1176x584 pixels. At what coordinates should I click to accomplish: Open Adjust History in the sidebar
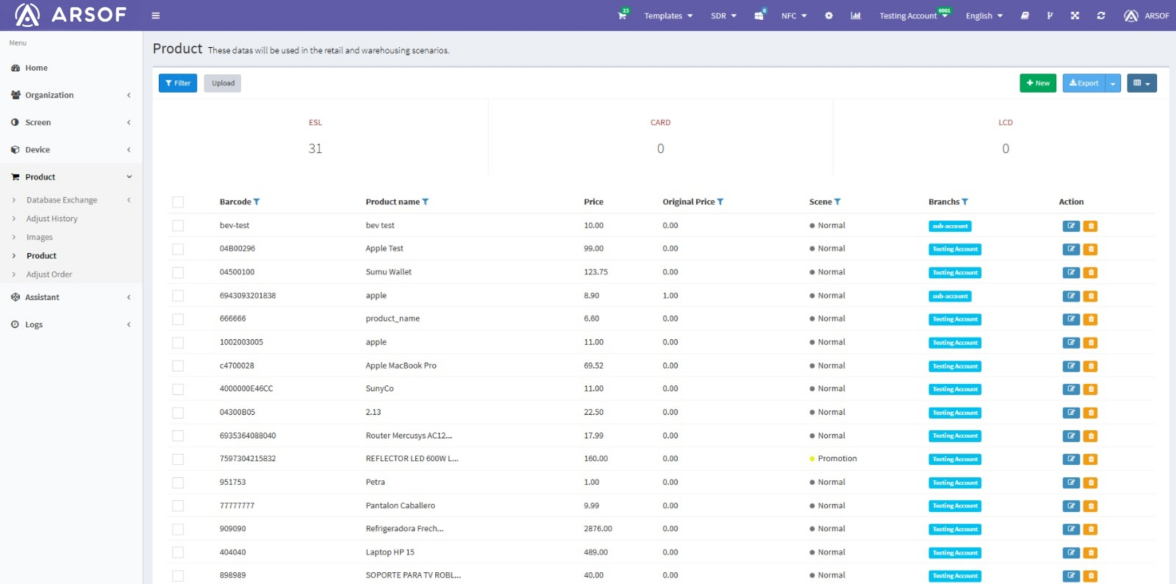coord(52,219)
